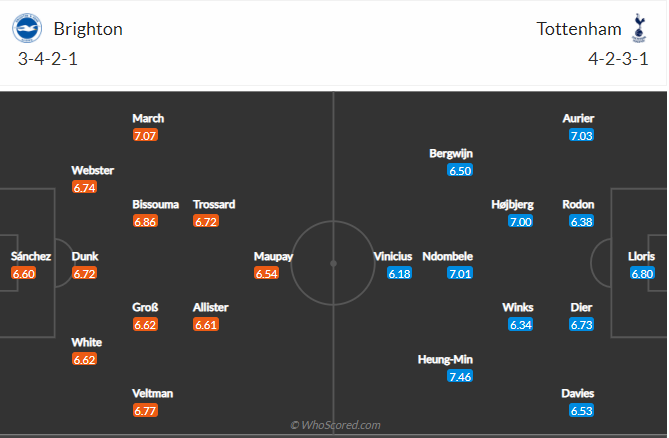Click Sánchez's 6.60 rating badge

pyautogui.click(x=23, y=273)
